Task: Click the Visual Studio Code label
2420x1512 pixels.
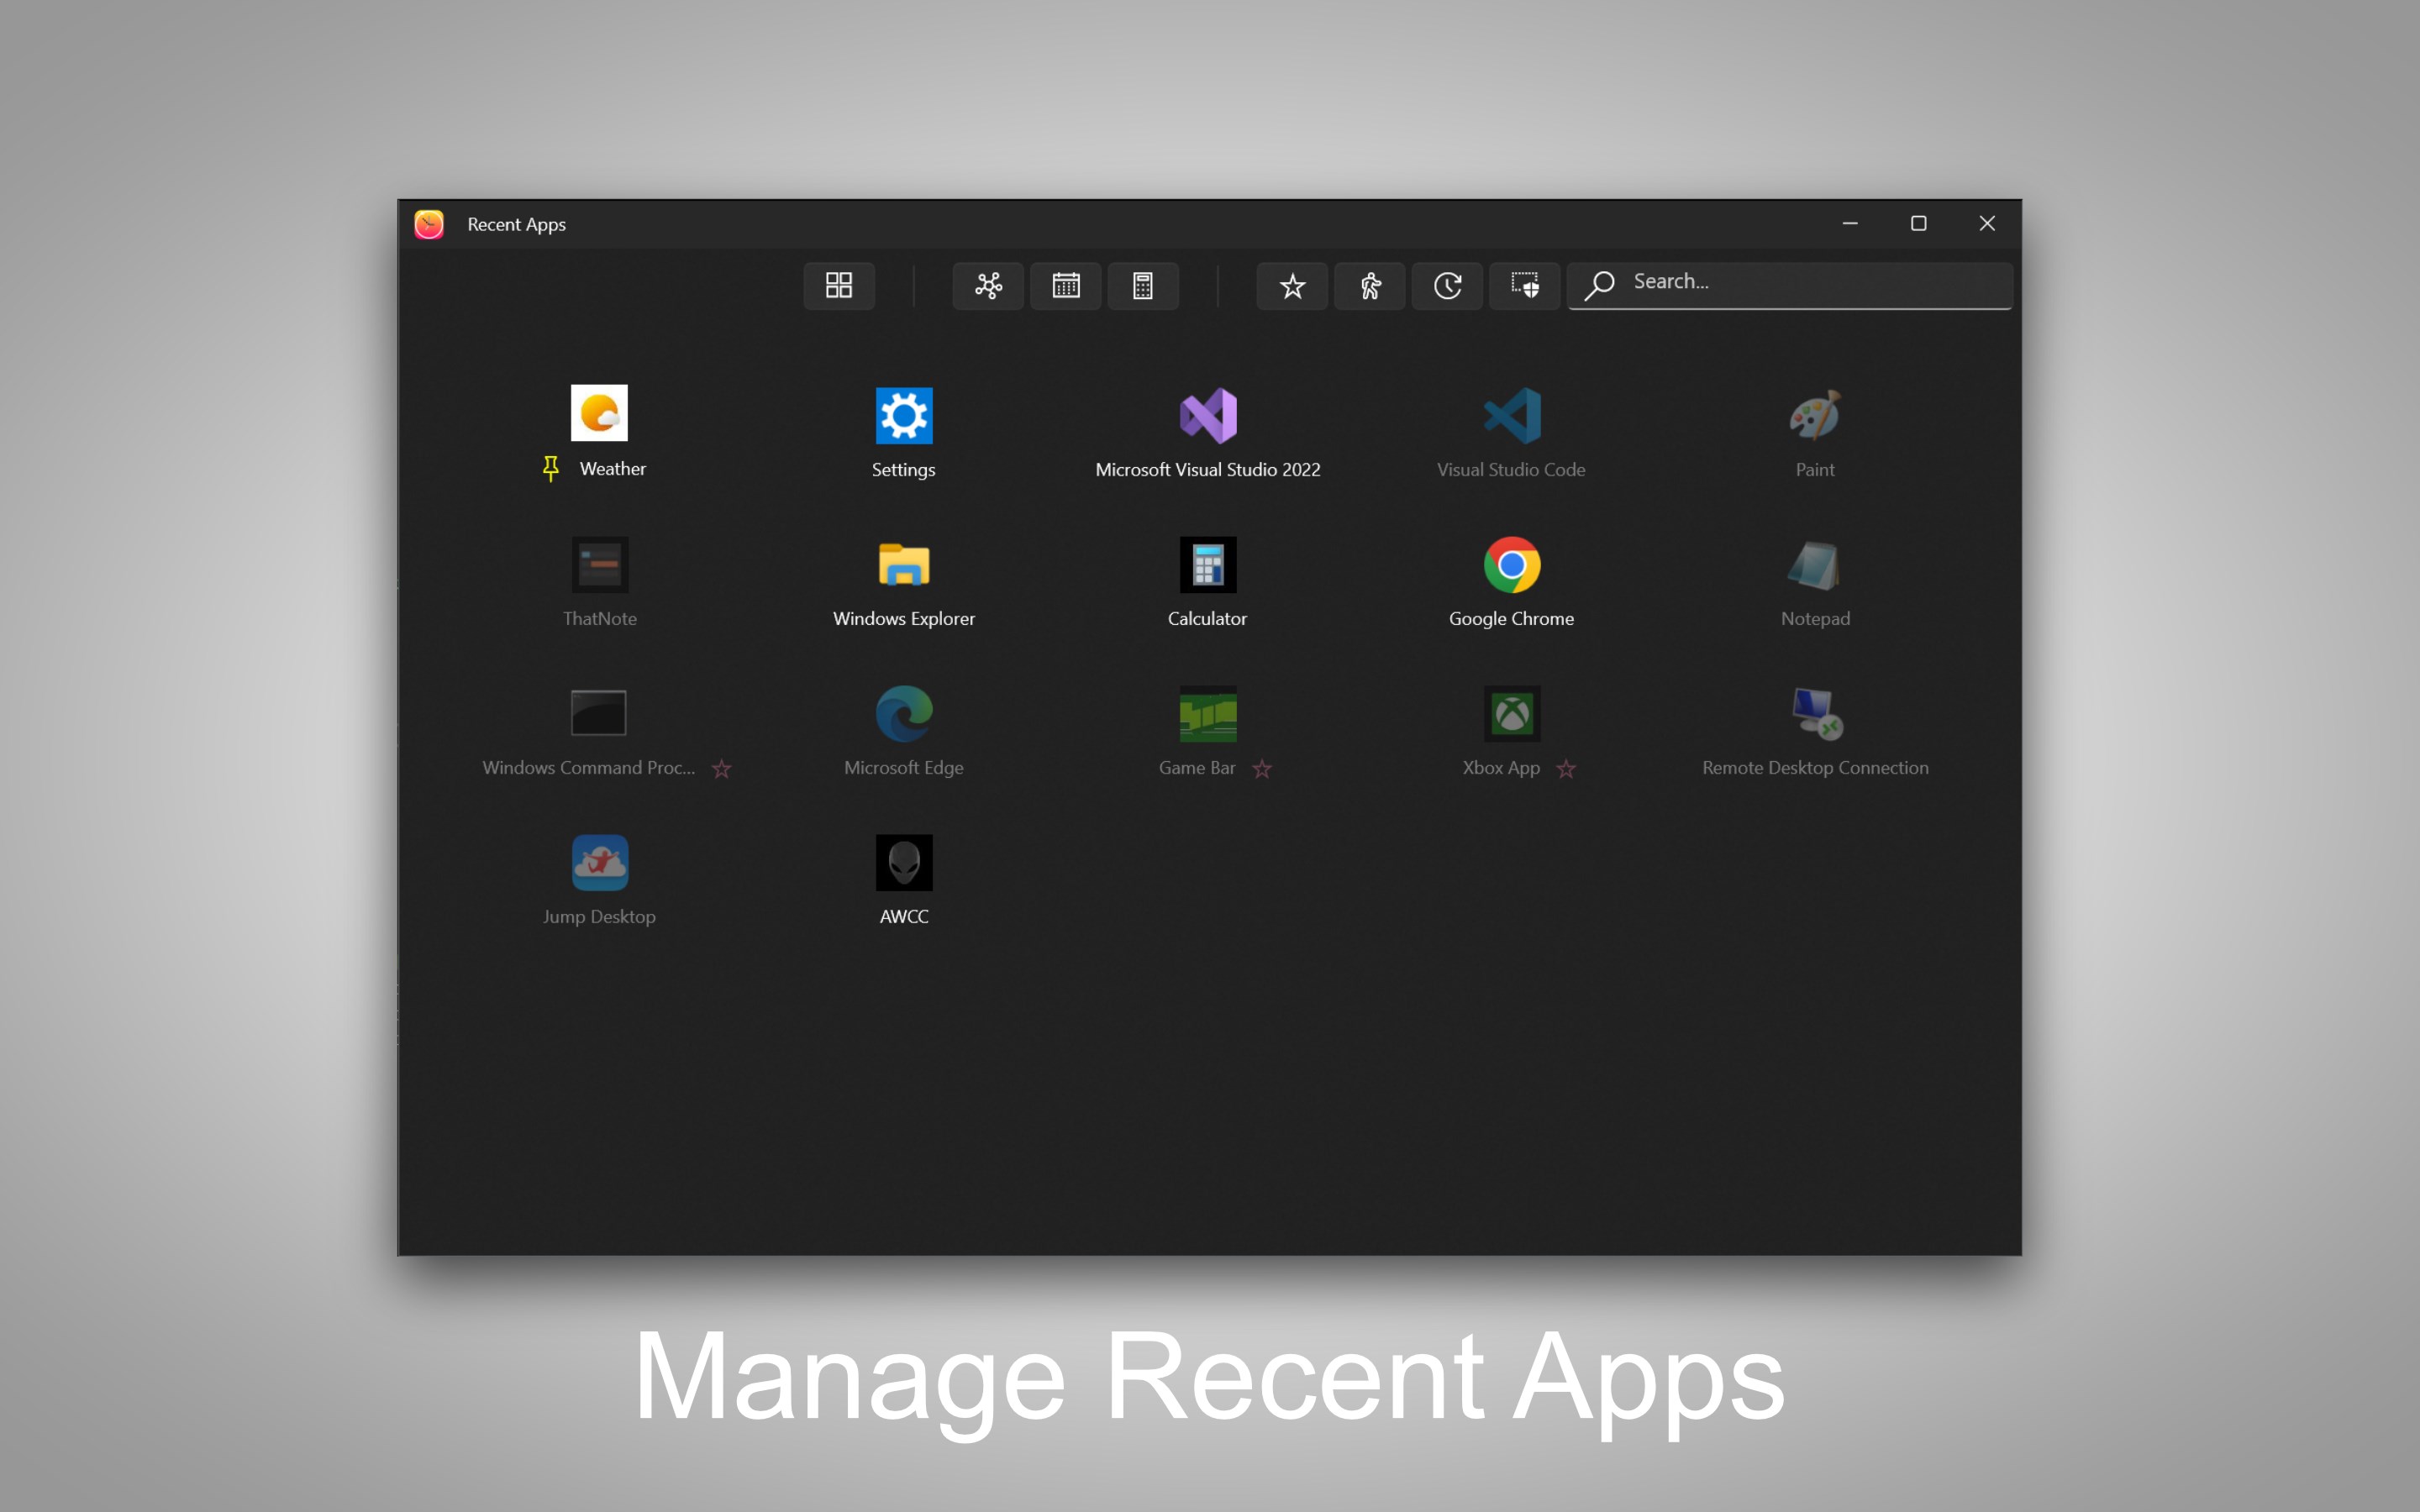Action: click(x=1511, y=470)
